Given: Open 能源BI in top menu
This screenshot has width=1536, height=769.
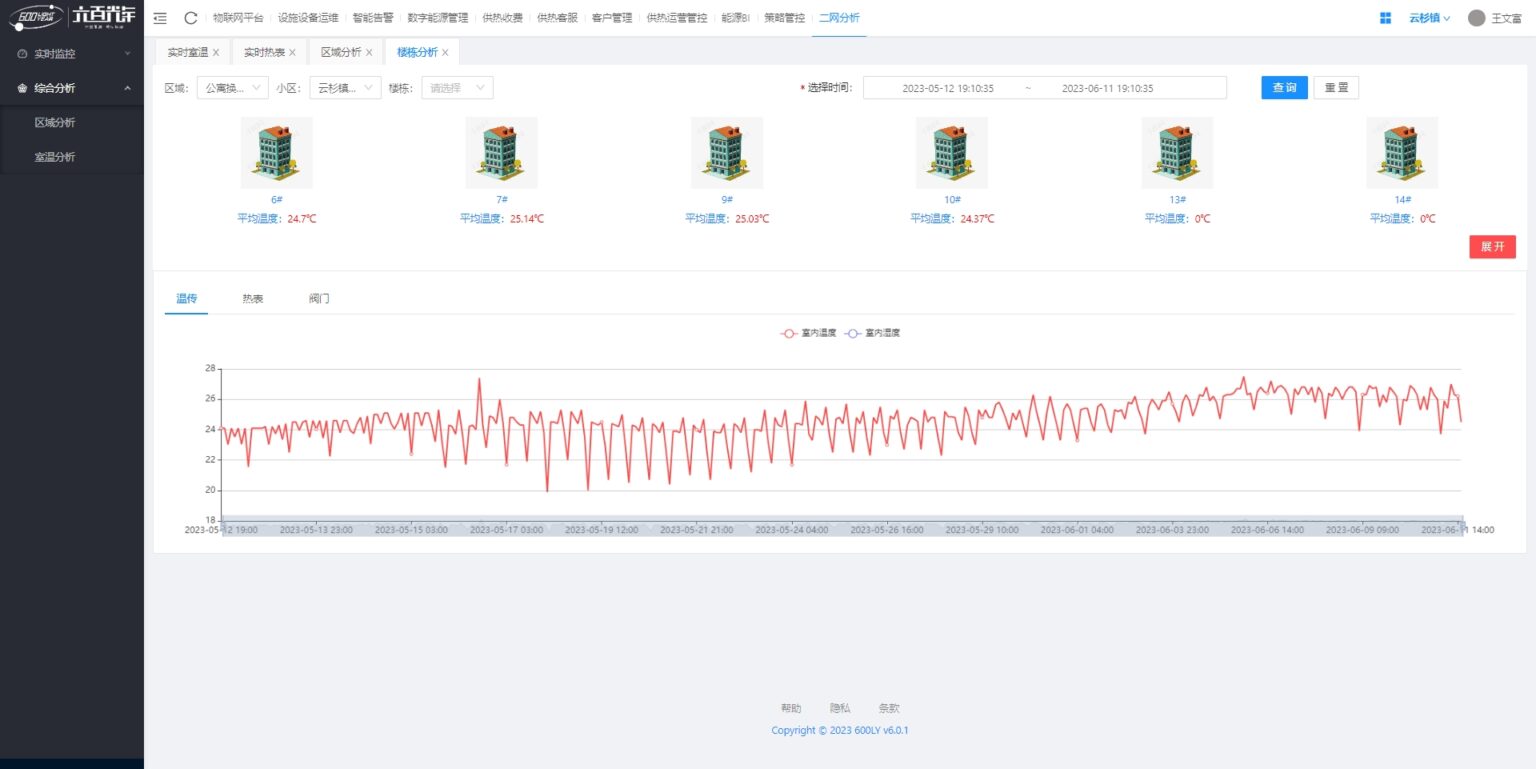Looking at the screenshot, I should pos(735,18).
